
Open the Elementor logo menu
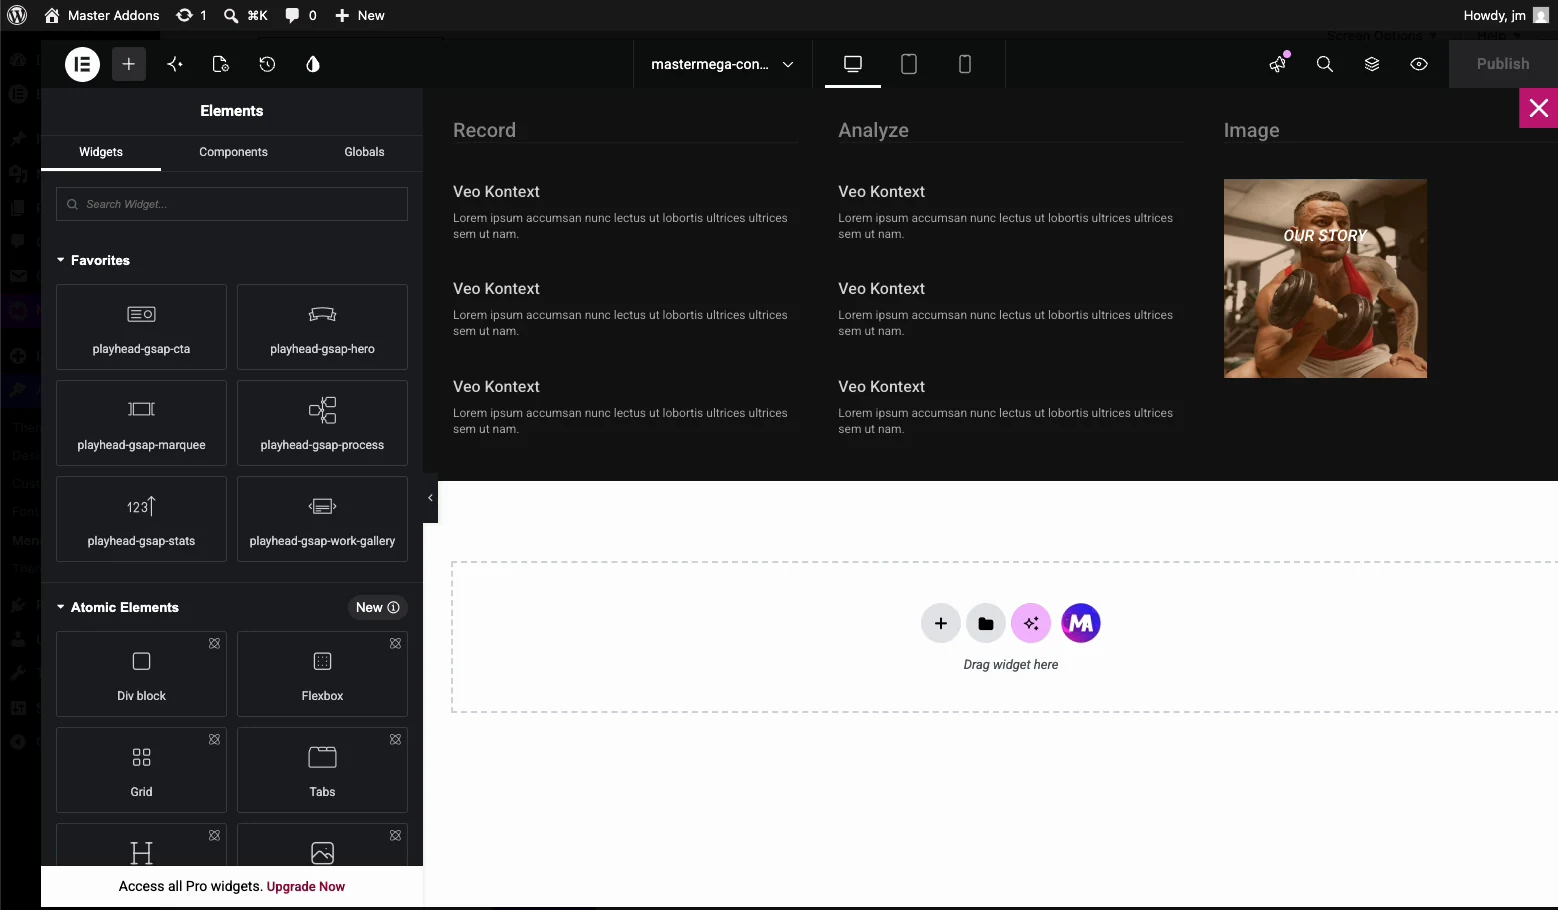pyautogui.click(x=82, y=64)
